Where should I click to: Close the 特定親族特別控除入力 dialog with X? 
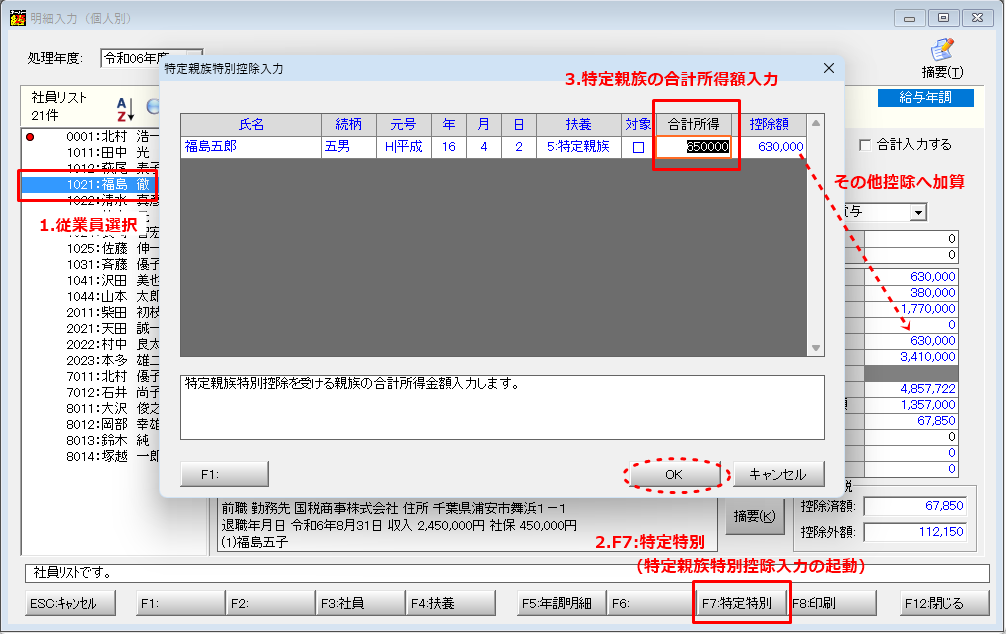tap(828, 68)
